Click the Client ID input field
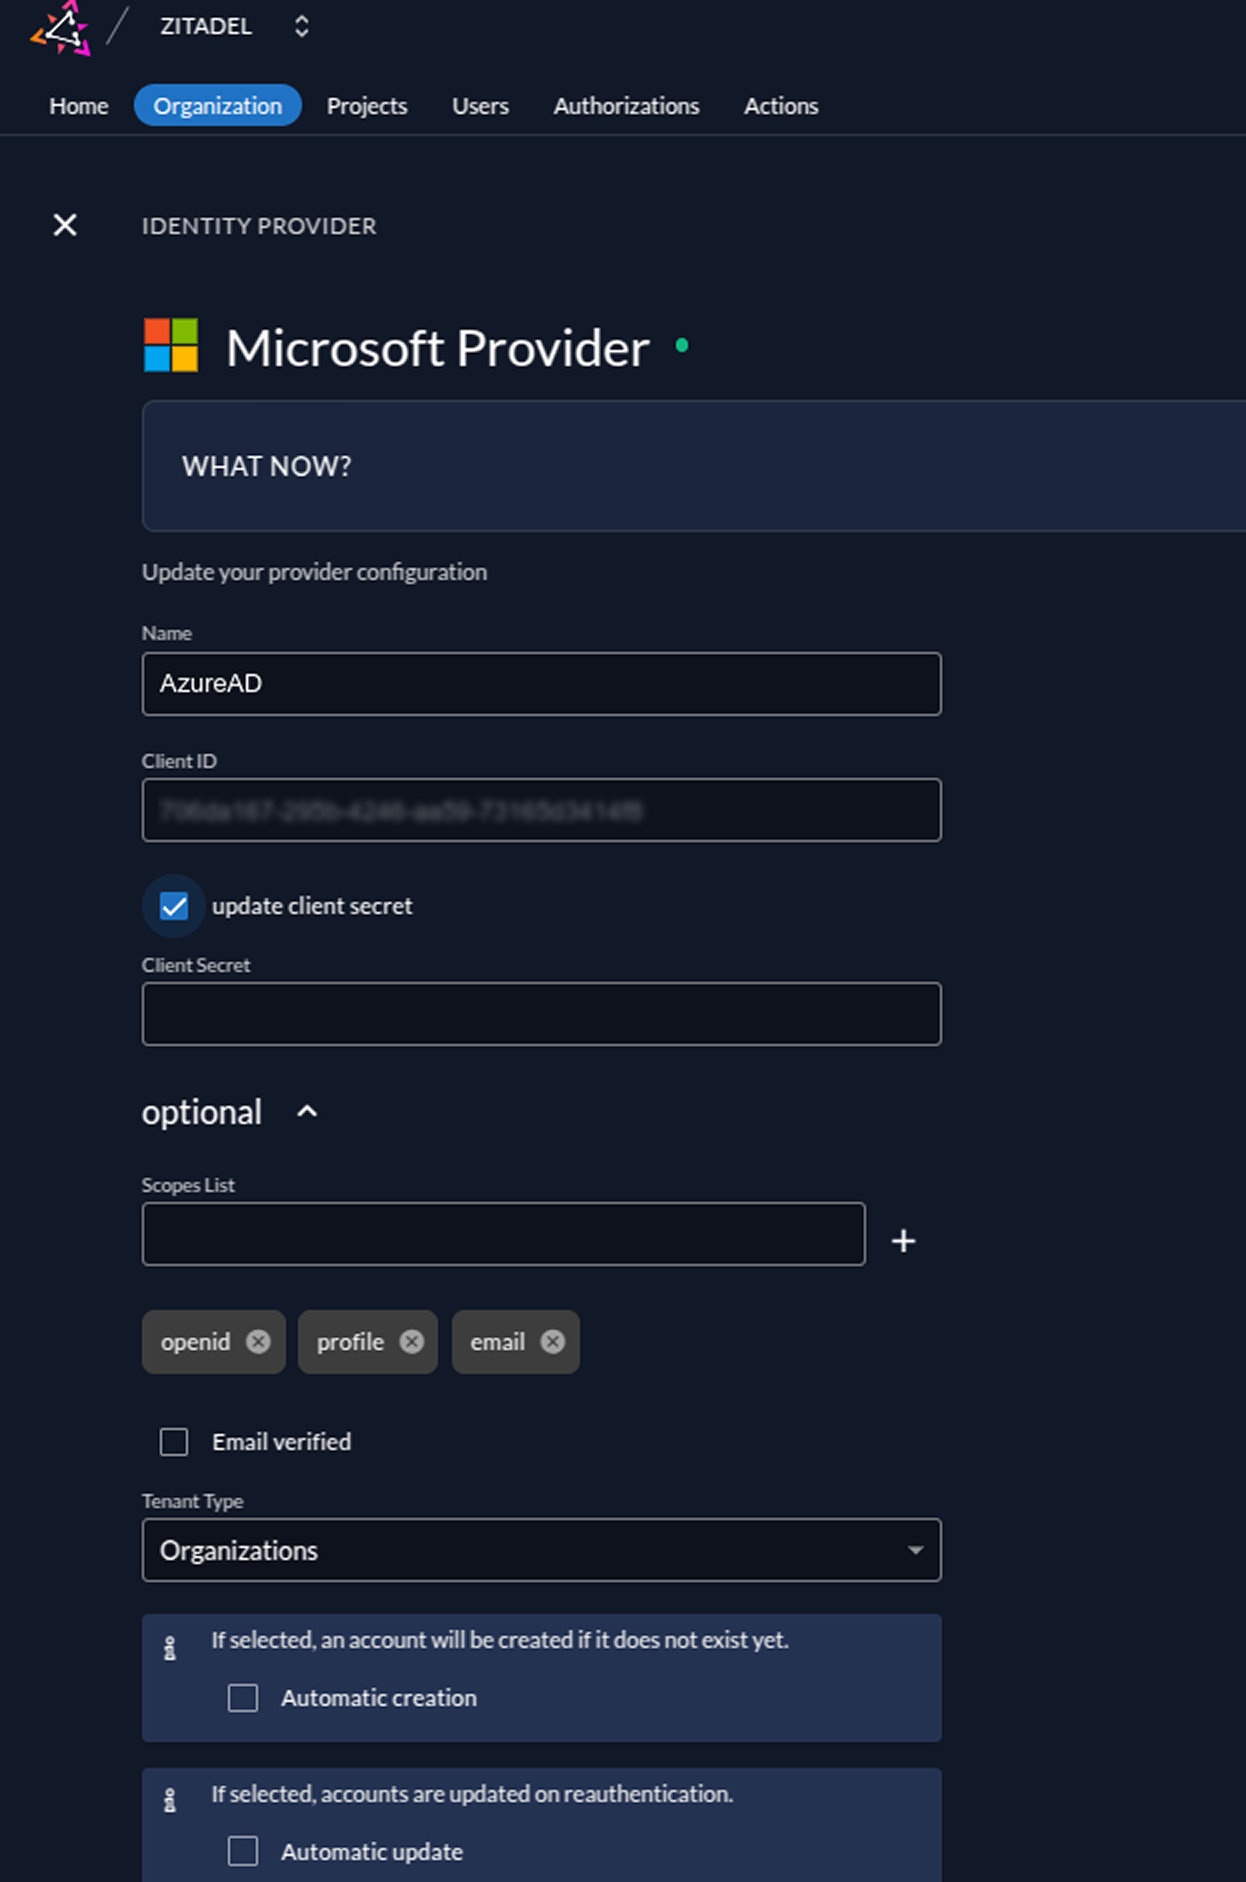The height and width of the screenshot is (1882, 1246). 541,810
